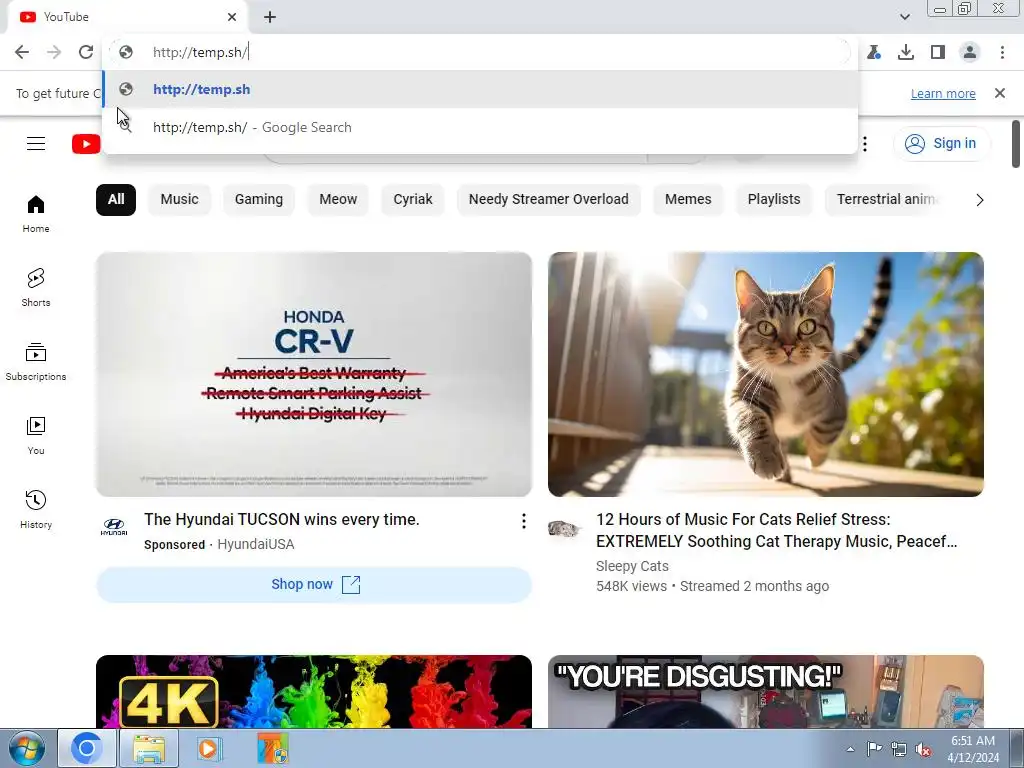Viewport: 1024px width, 768px height.
Task: Open the 4K colorful ink video thumbnail
Action: click(x=313, y=692)
